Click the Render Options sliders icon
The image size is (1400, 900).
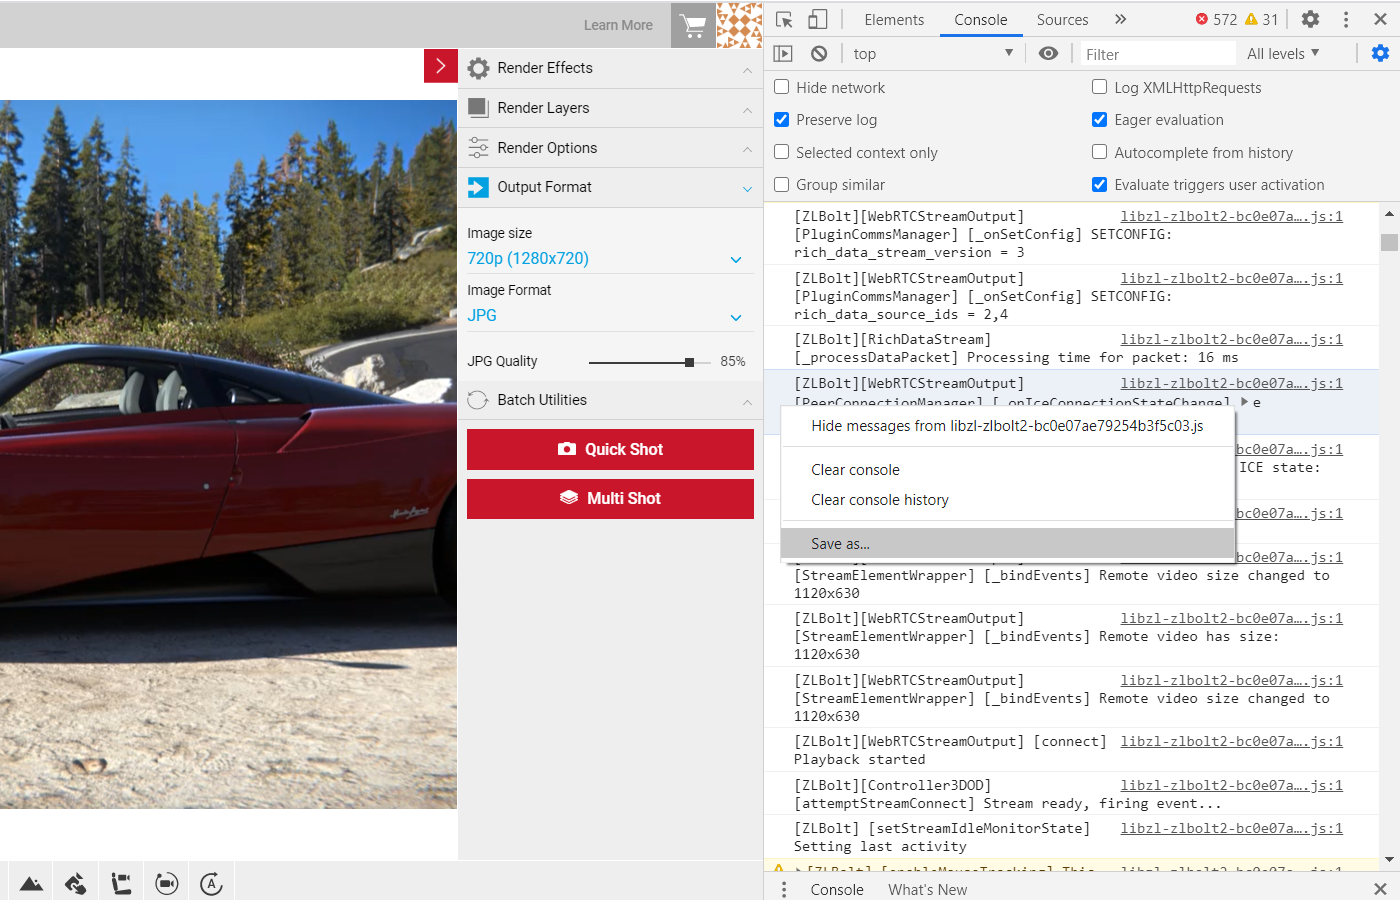479,148
